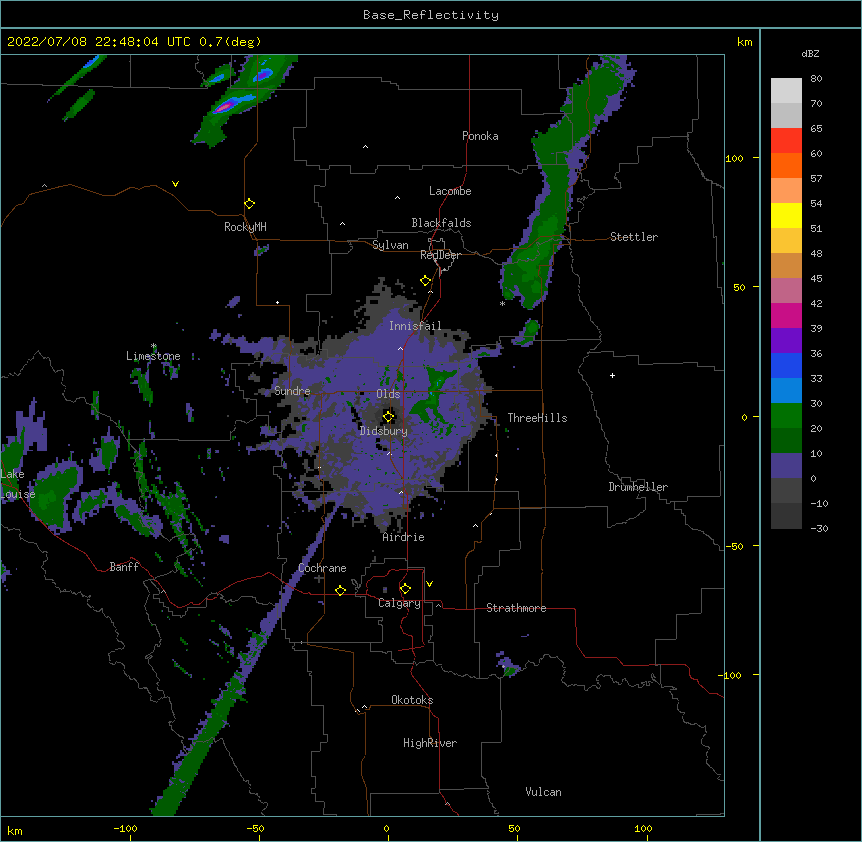Click the Banff label on map
862x842 pixels.
[x=124, y=567]
